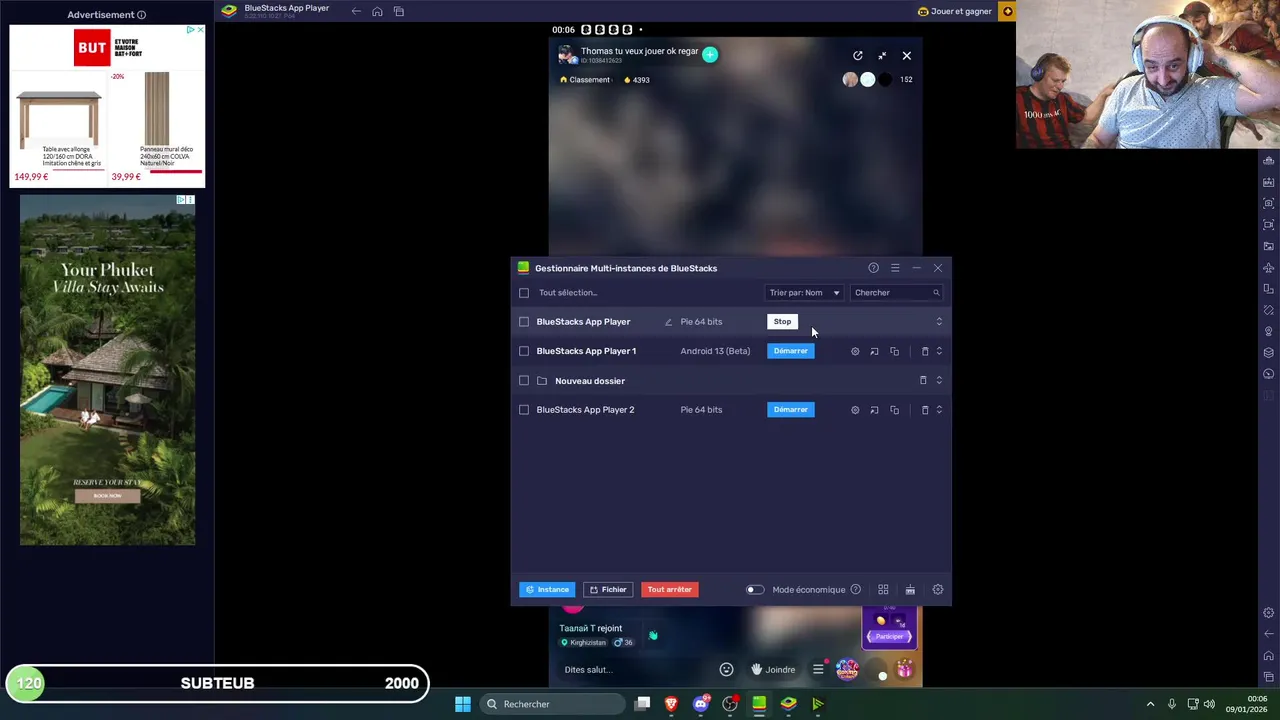
Task: Select the BlueStacks App Player 2 checkbox
Action: point(524,410)
